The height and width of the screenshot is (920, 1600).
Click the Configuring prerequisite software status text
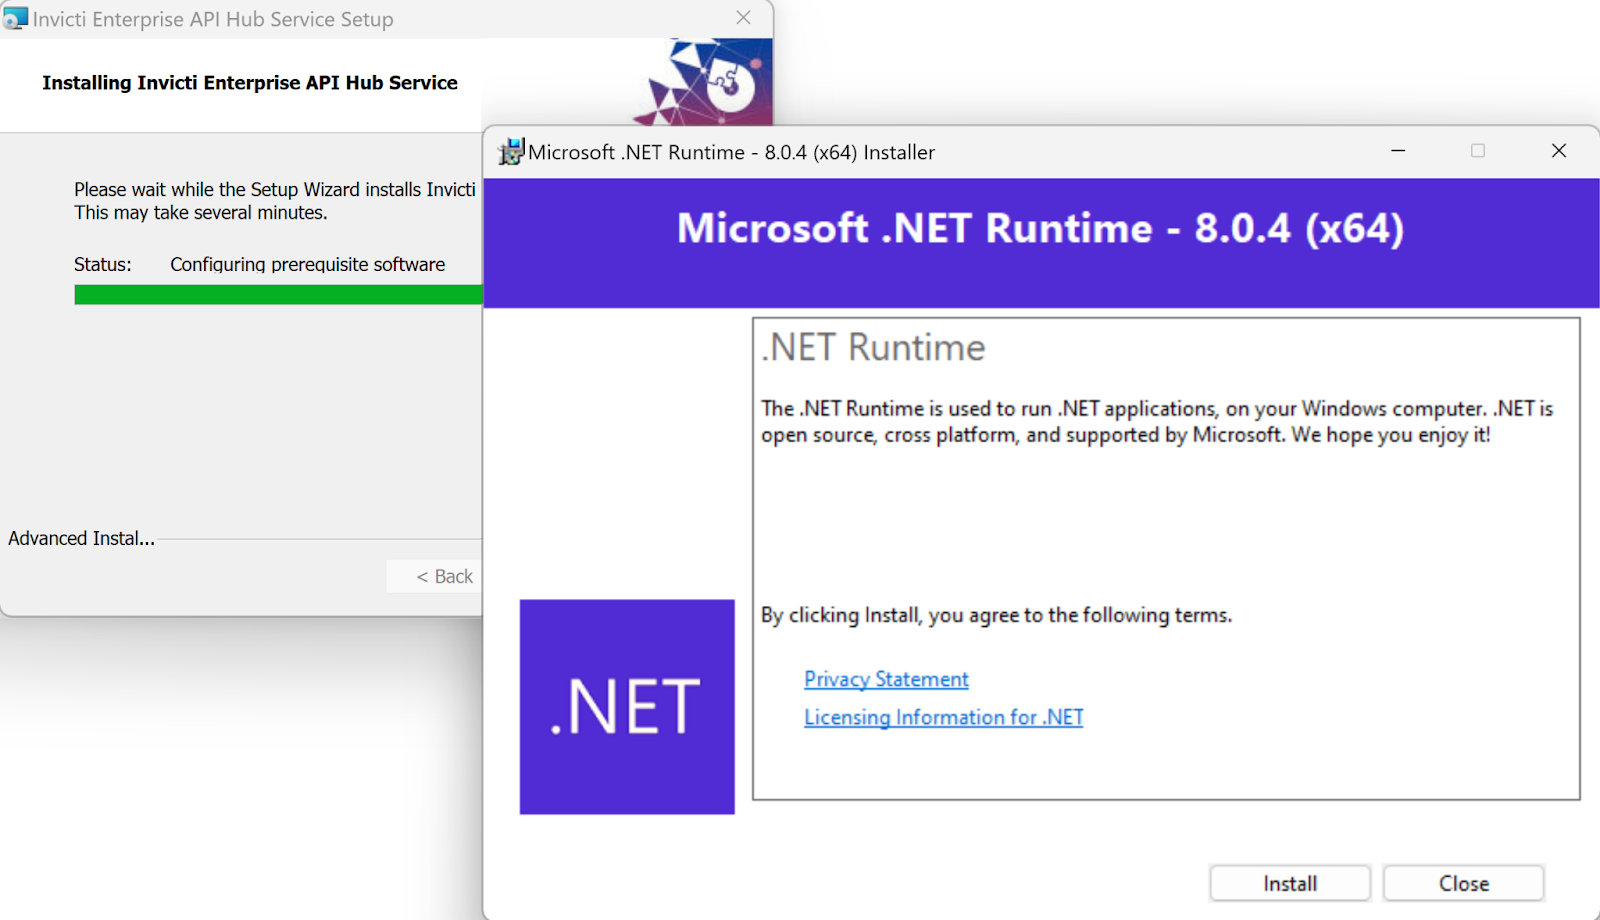(x=307, y=264)
